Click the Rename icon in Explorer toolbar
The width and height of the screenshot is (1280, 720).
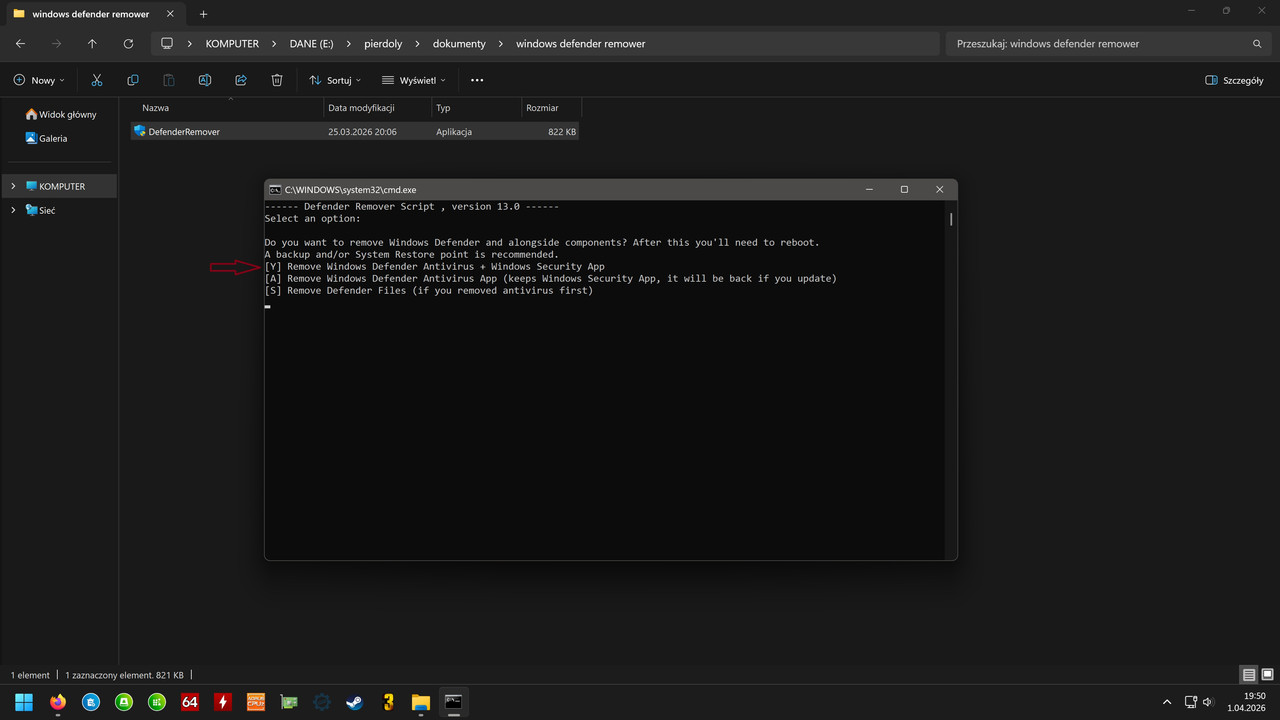[205, 80]
